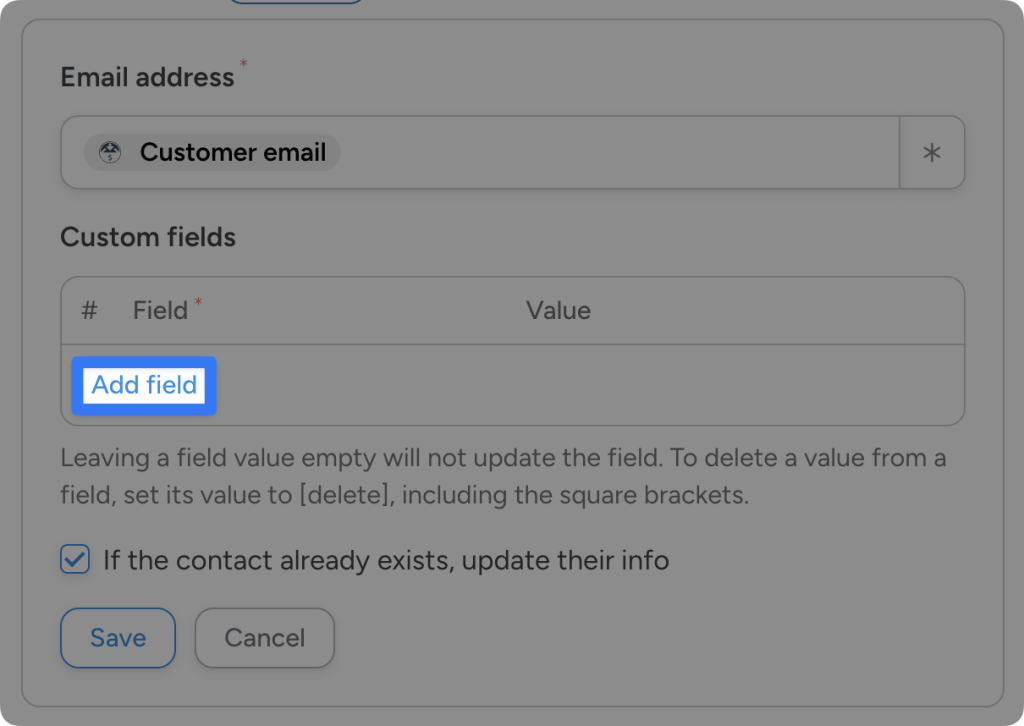
Task: Click the Value column header
Action: click(x=559, y=310)
